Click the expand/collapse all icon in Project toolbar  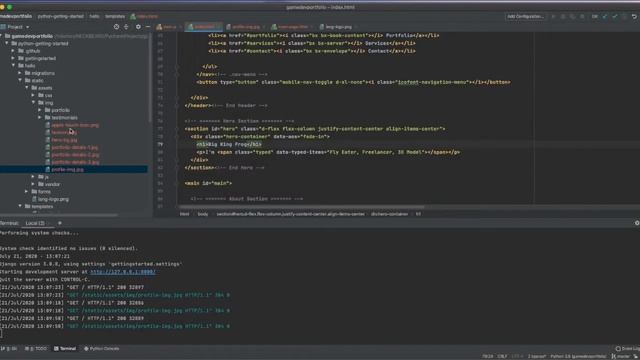[x=126, y=27]
